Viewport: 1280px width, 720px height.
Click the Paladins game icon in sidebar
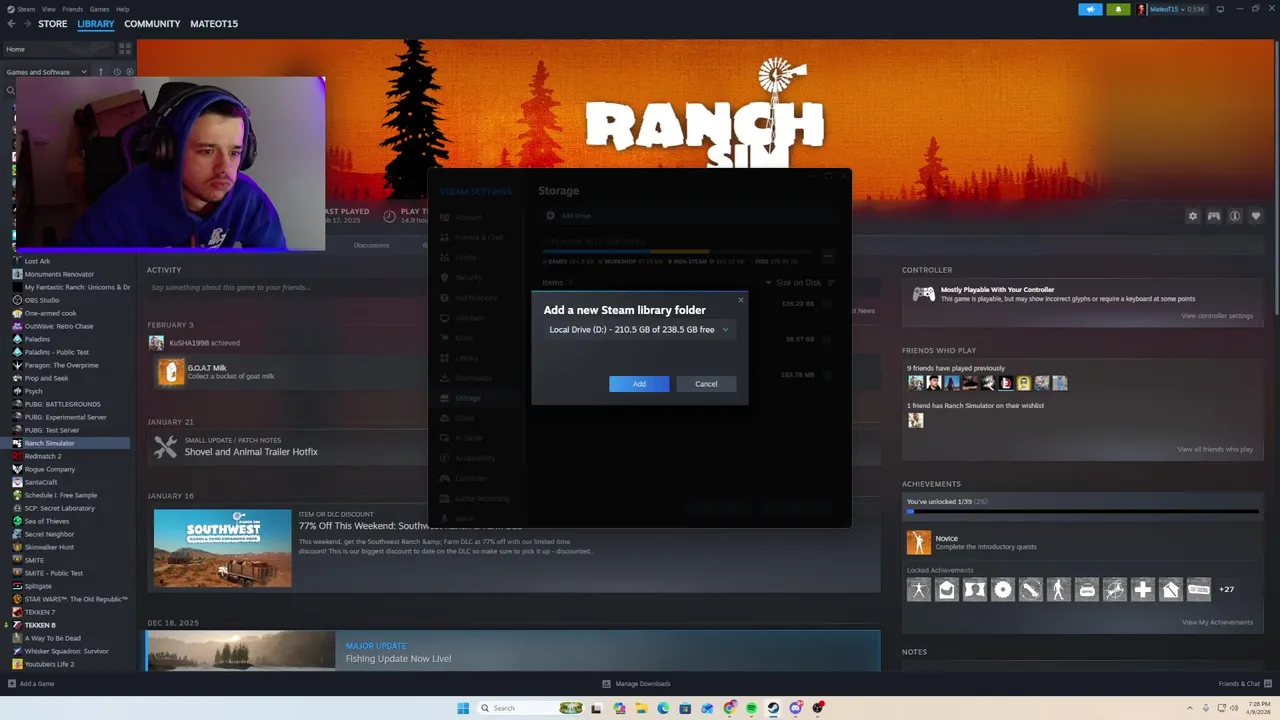click(17, 339)
